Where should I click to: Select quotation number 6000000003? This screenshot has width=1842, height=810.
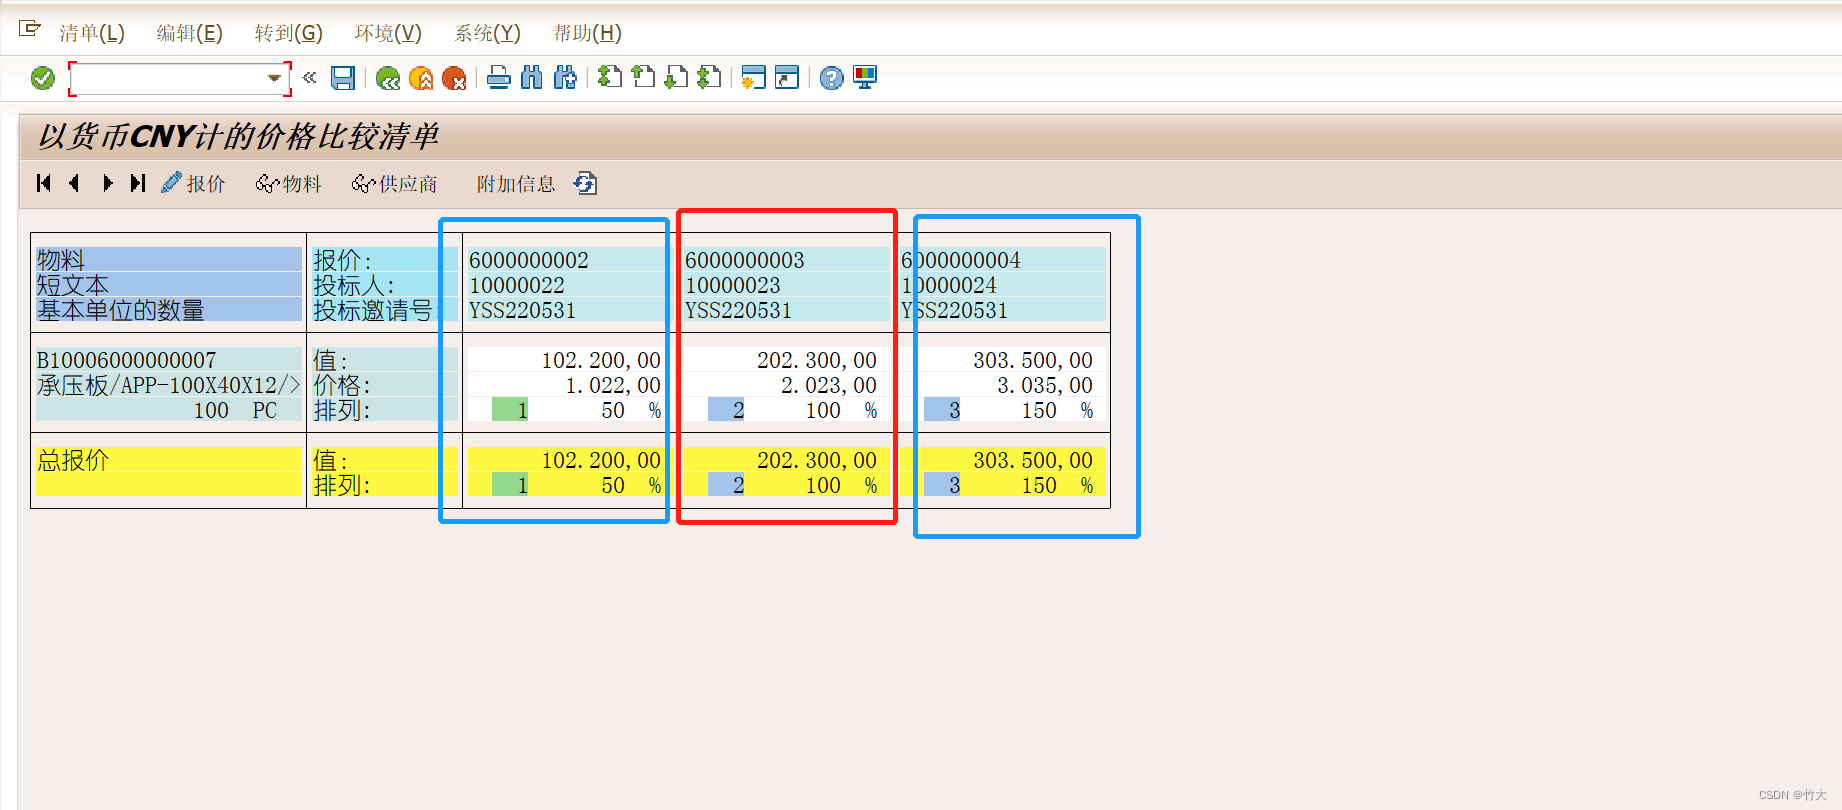click(745, 260)
